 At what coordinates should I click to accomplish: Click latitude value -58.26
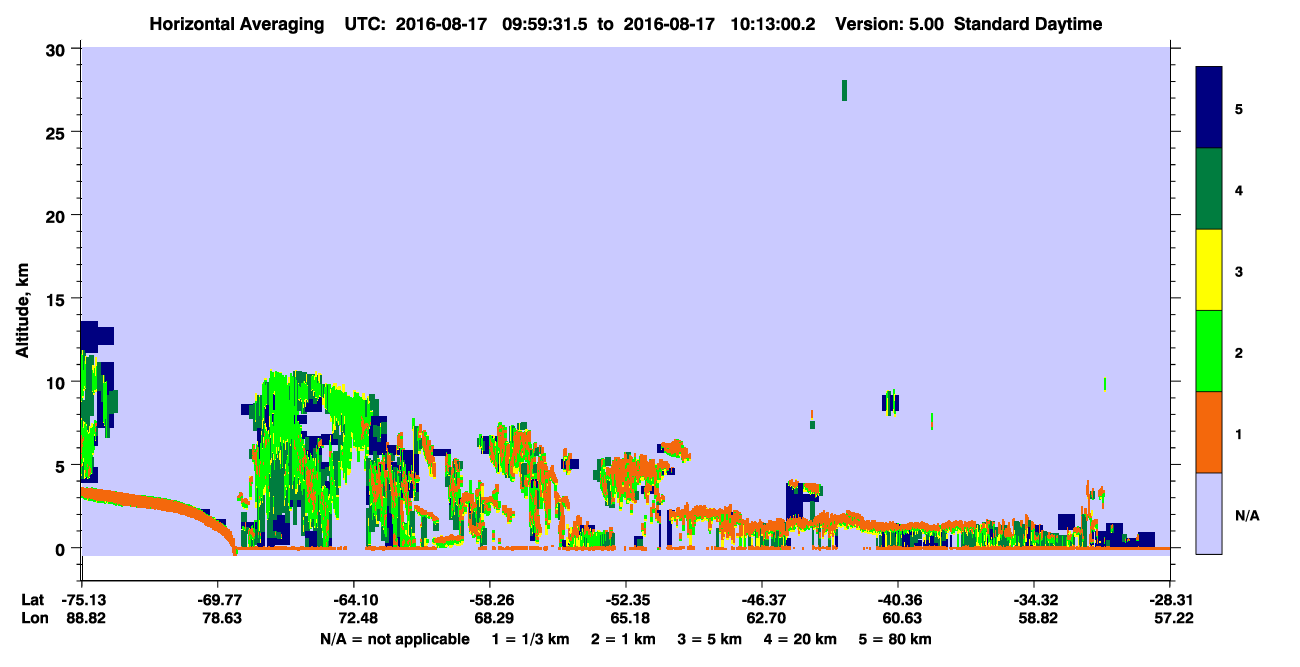(x=490, y=600)
